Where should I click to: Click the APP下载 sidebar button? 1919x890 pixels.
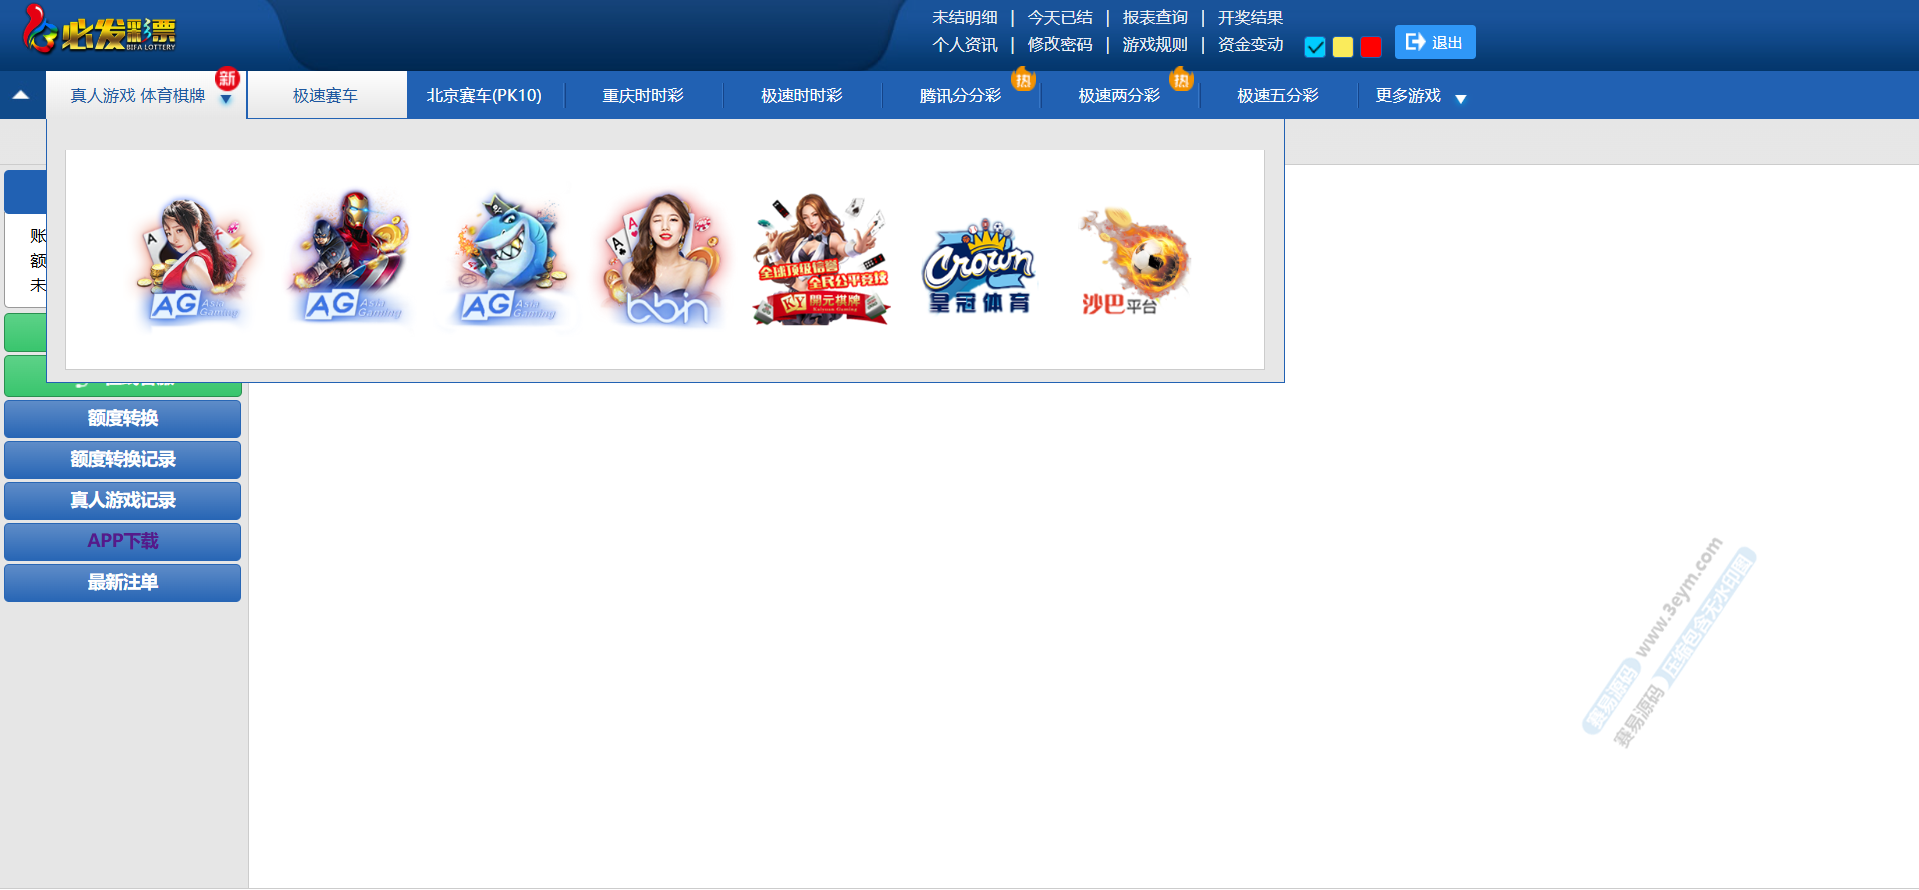tap(122, 541)
